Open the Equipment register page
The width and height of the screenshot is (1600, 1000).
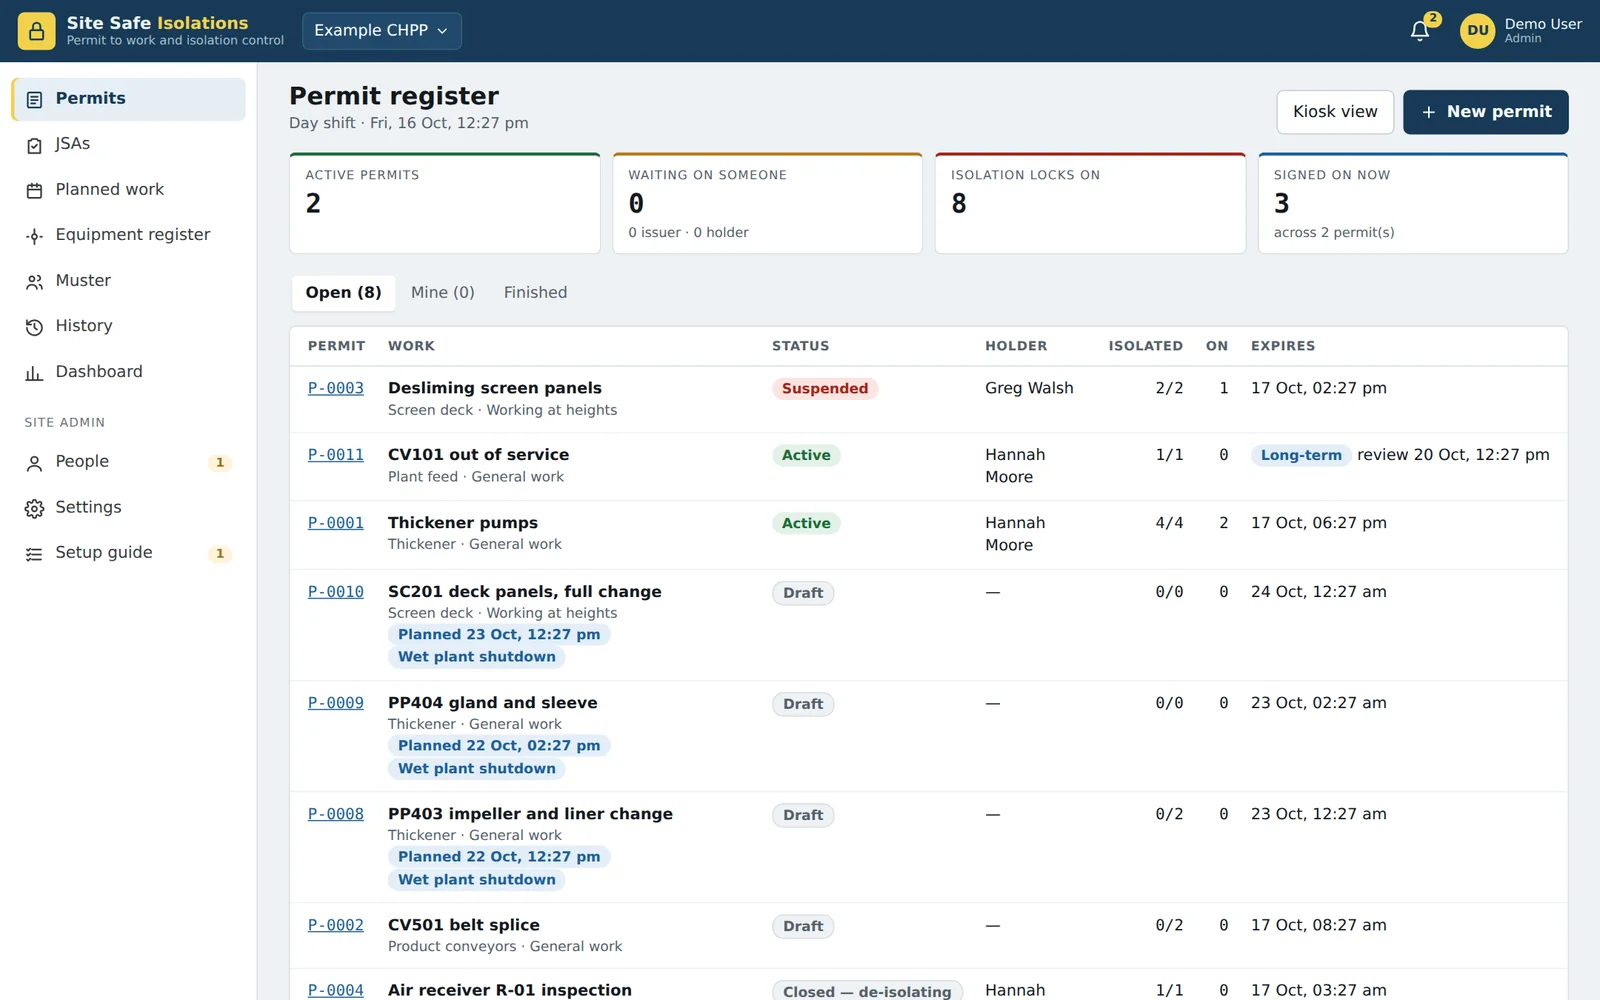click(x=128, y=235)
